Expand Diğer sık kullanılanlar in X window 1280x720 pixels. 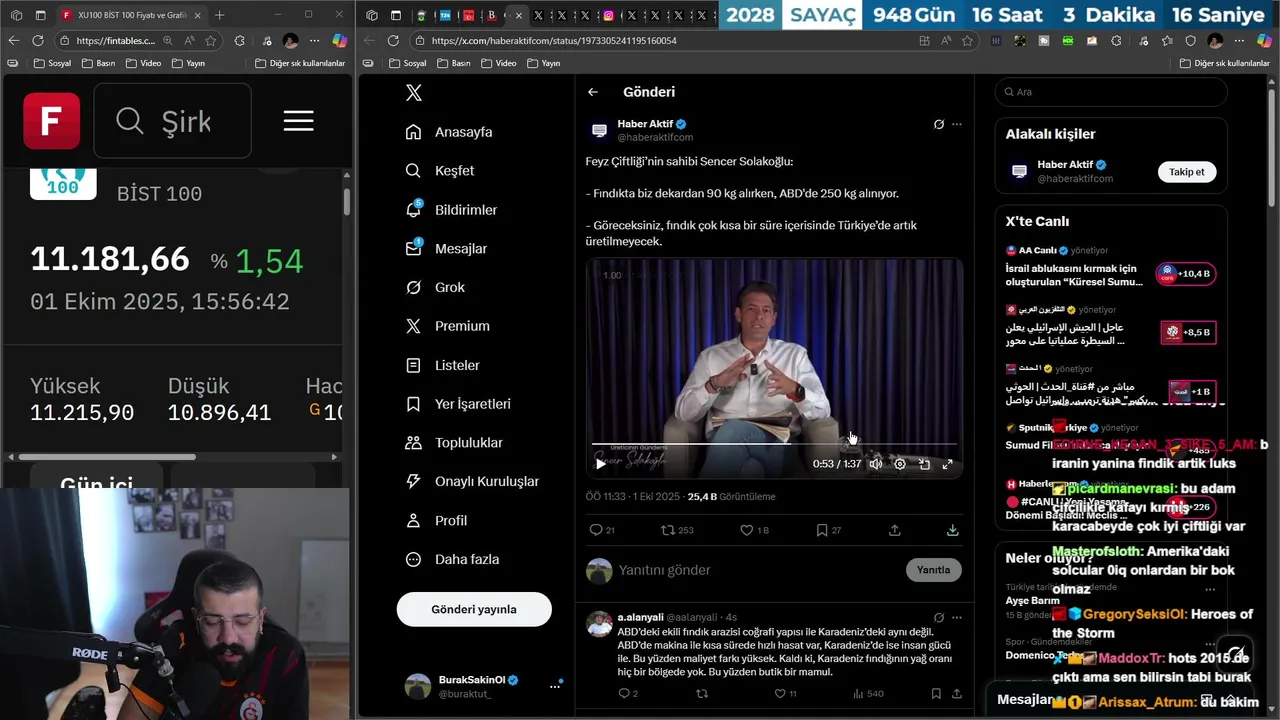pos(1224,63)
